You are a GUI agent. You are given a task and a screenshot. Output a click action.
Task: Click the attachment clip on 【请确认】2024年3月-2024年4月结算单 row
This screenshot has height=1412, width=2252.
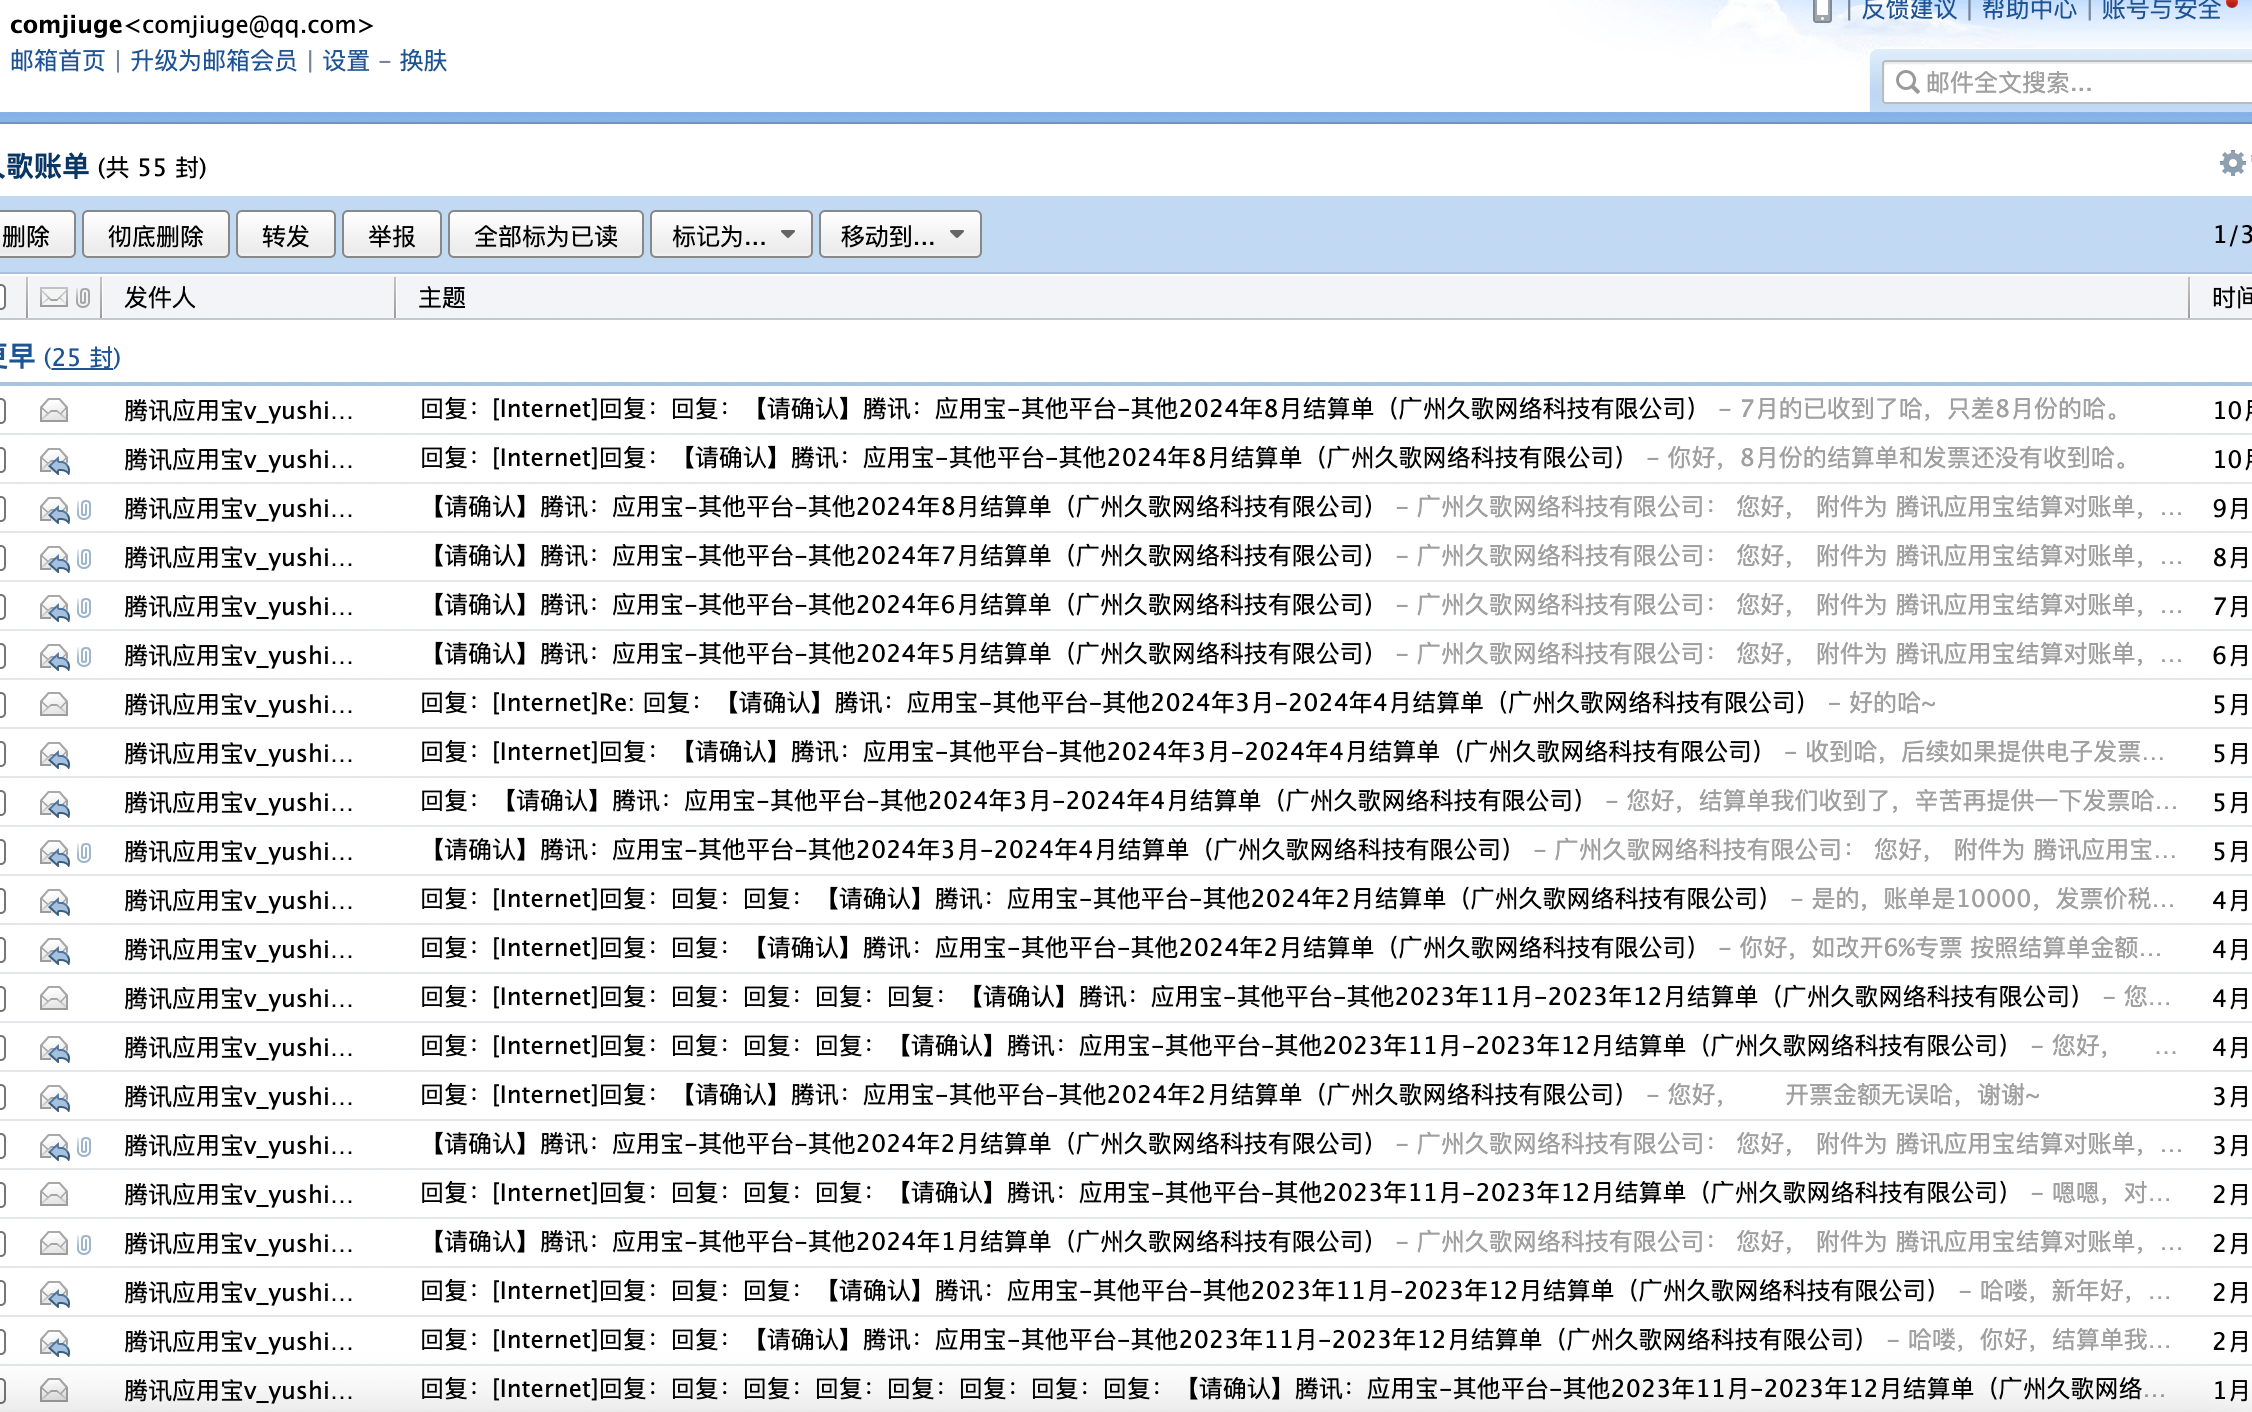(85, 852)
